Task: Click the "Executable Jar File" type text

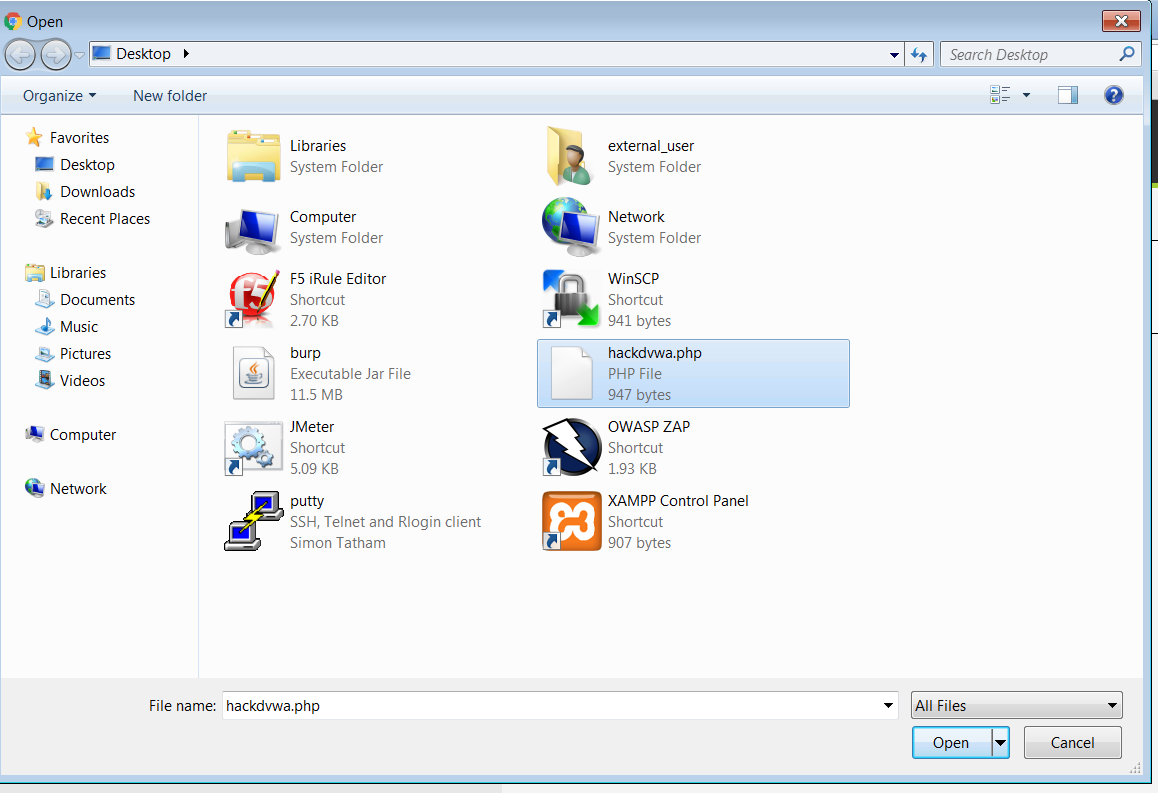Action: [x=350, y=374]
